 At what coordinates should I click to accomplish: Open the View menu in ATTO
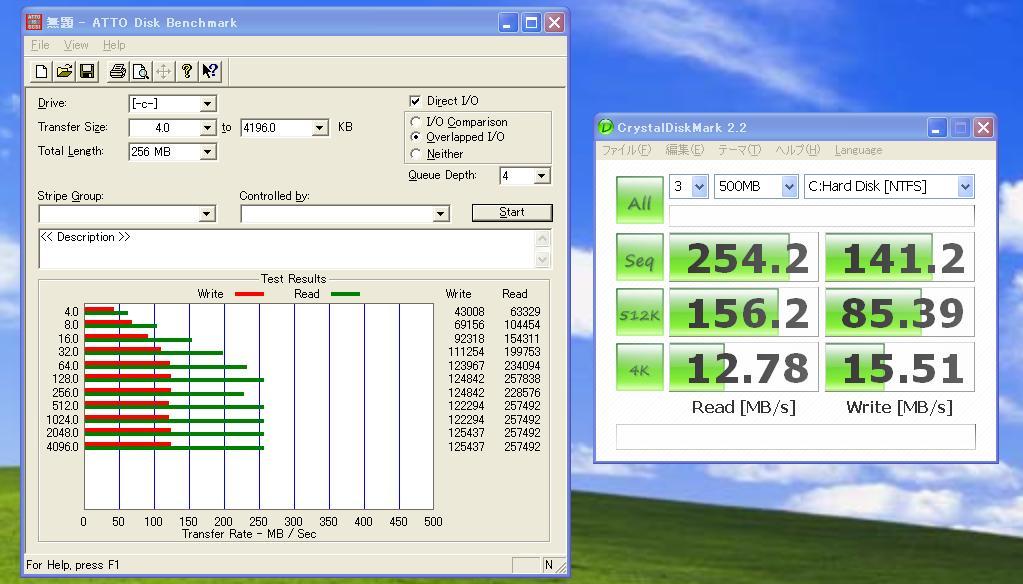pyautogui.click(x=76, y=45)
